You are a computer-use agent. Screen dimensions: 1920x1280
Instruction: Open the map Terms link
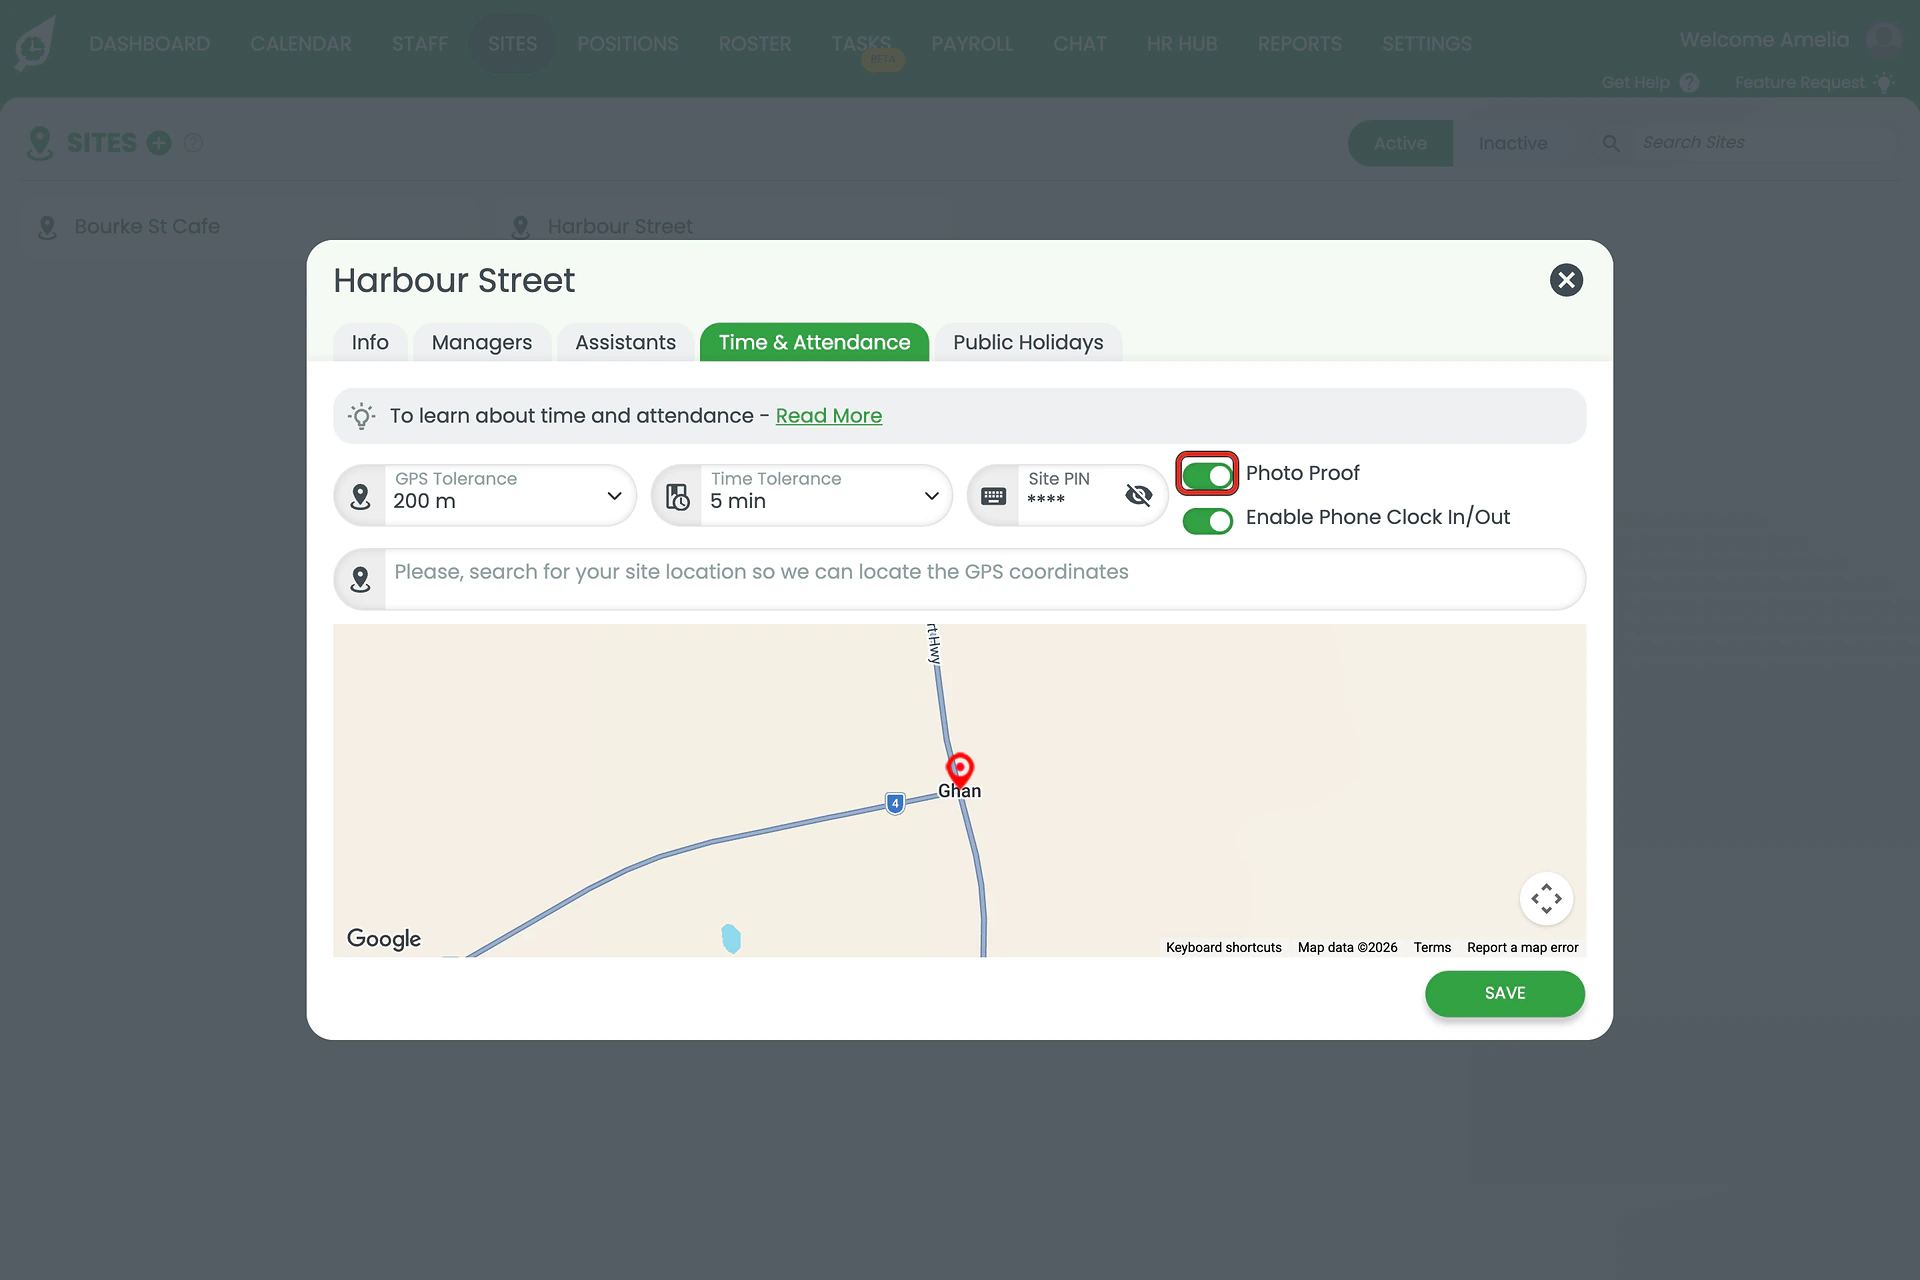[x=1432, y=947]
